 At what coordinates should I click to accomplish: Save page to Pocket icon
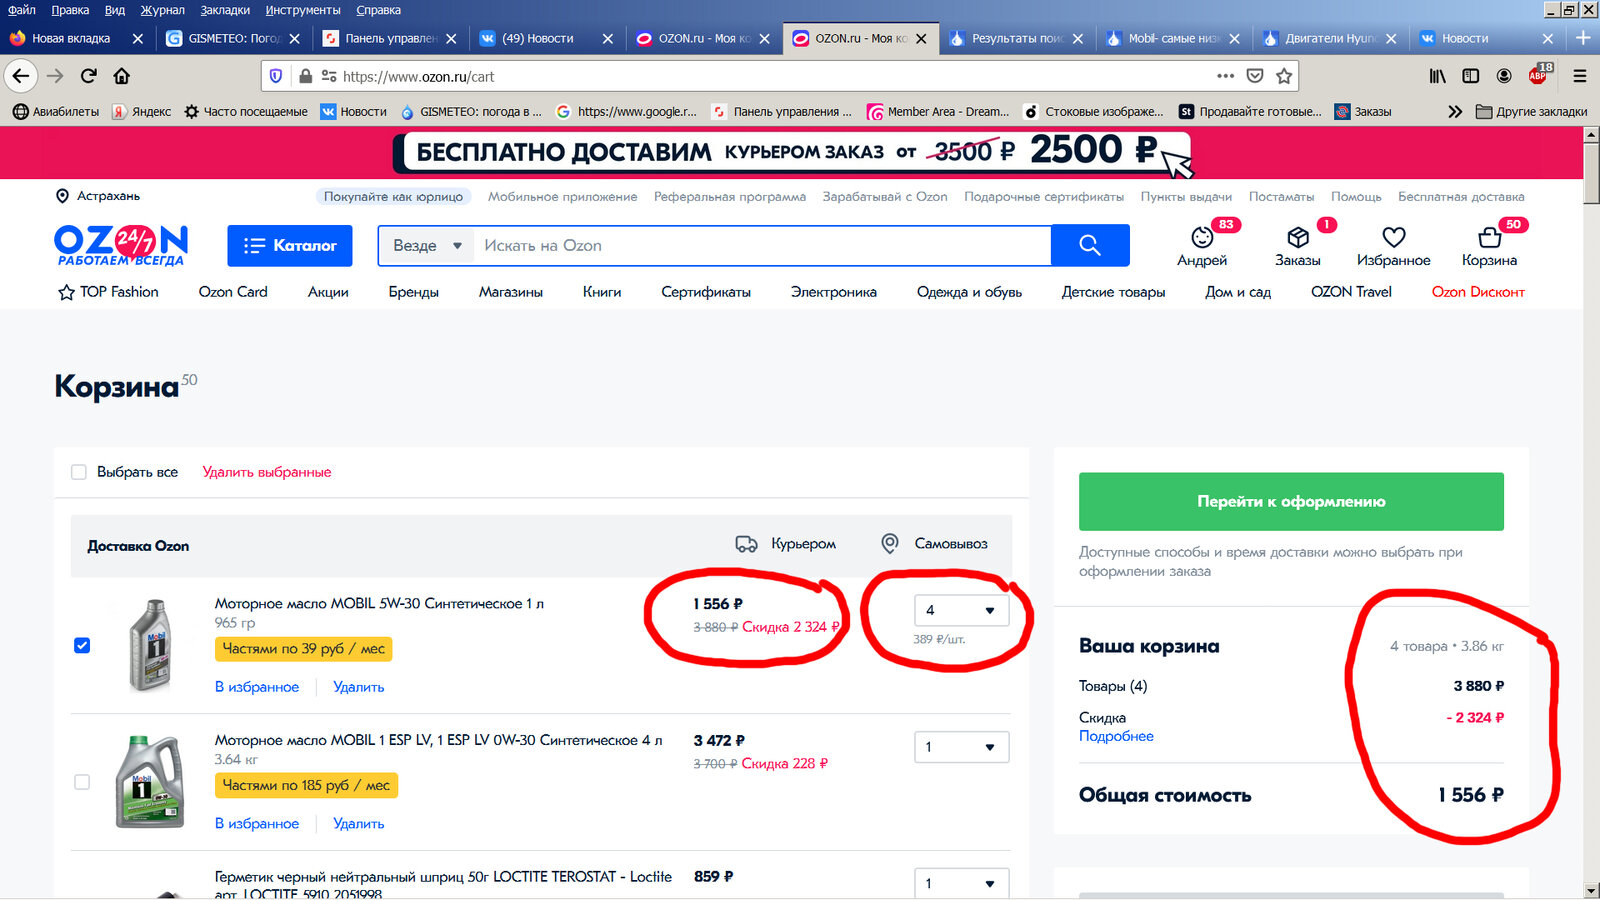click(1255, 76)
